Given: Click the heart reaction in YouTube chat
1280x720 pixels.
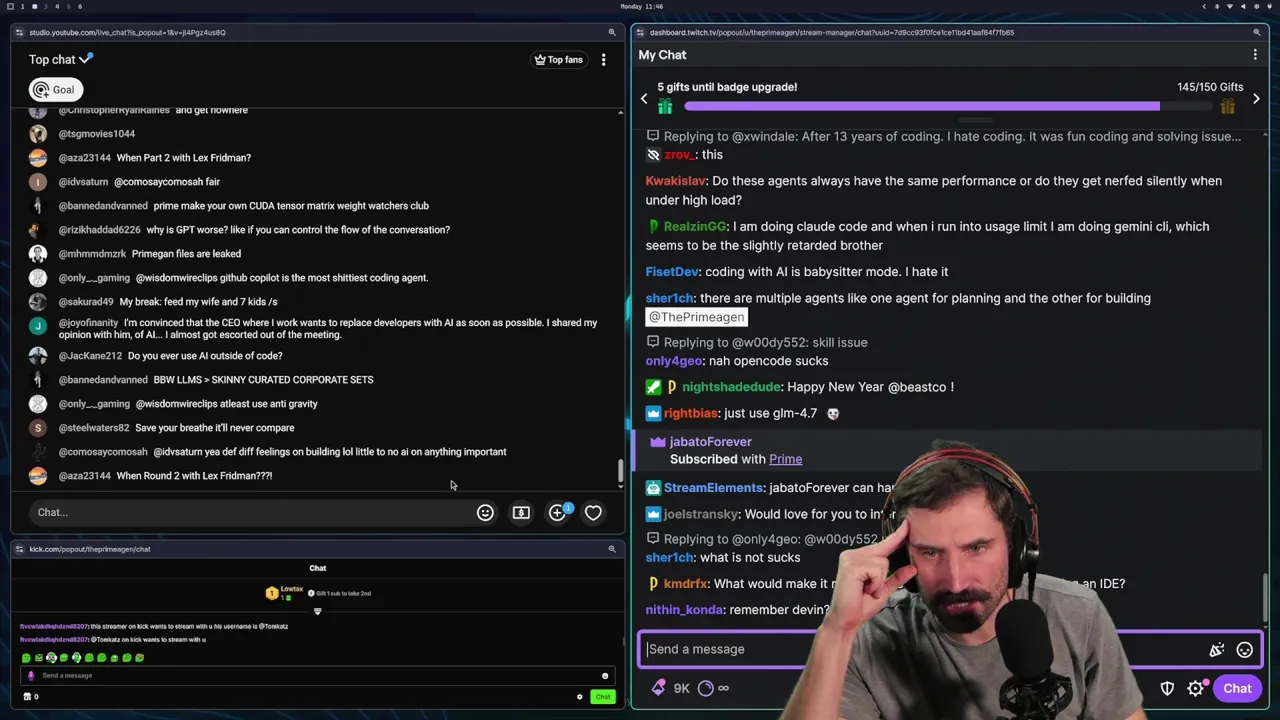Looking at the screenshot, I should (593, 512).
